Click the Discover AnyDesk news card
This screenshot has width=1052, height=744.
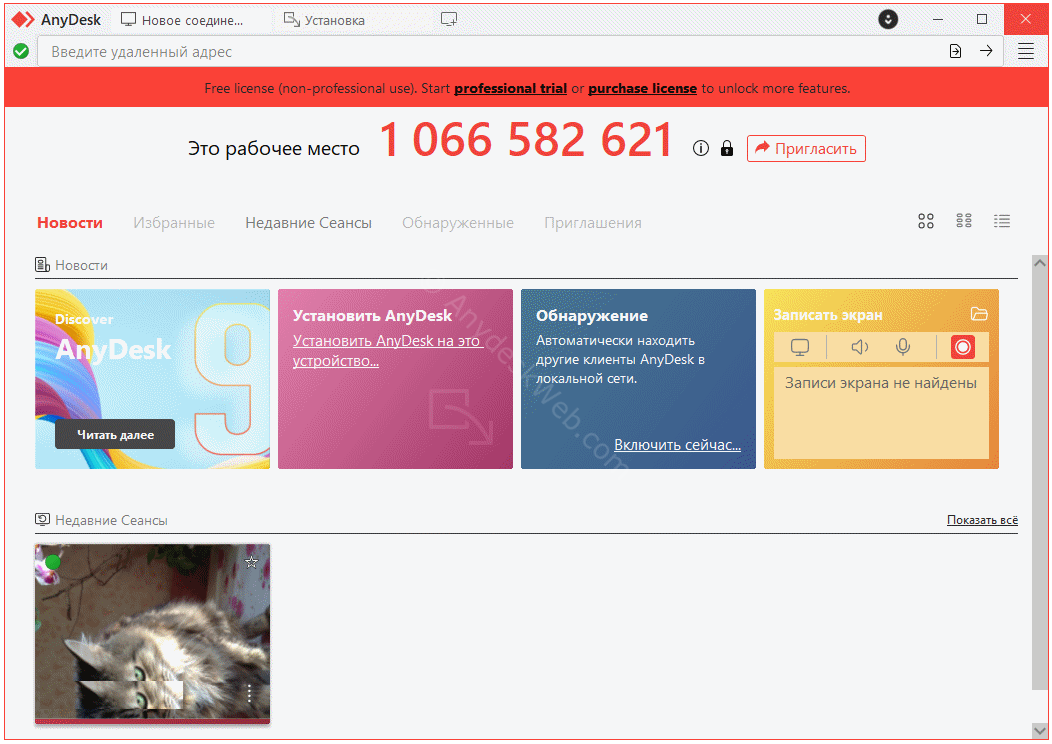152,379
